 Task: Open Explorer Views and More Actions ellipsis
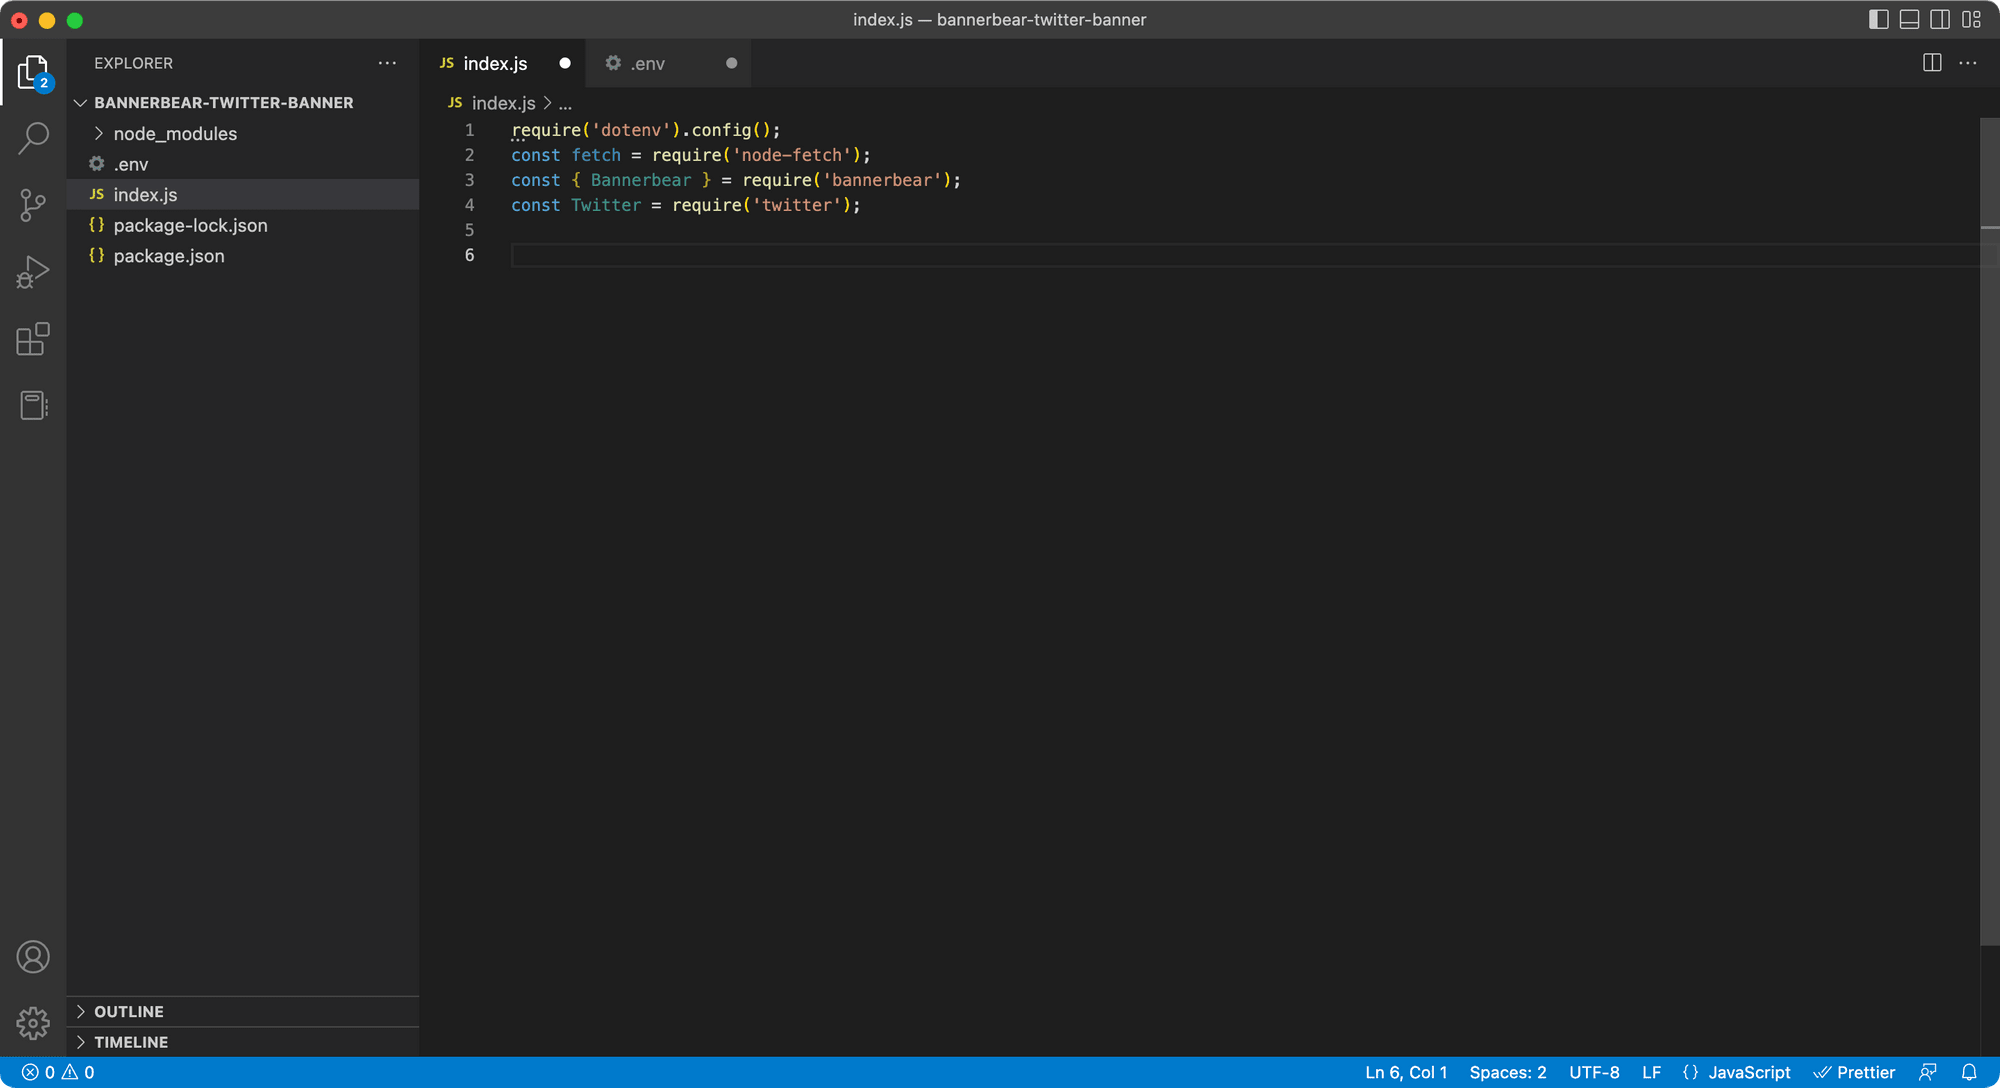coord(387,63)
